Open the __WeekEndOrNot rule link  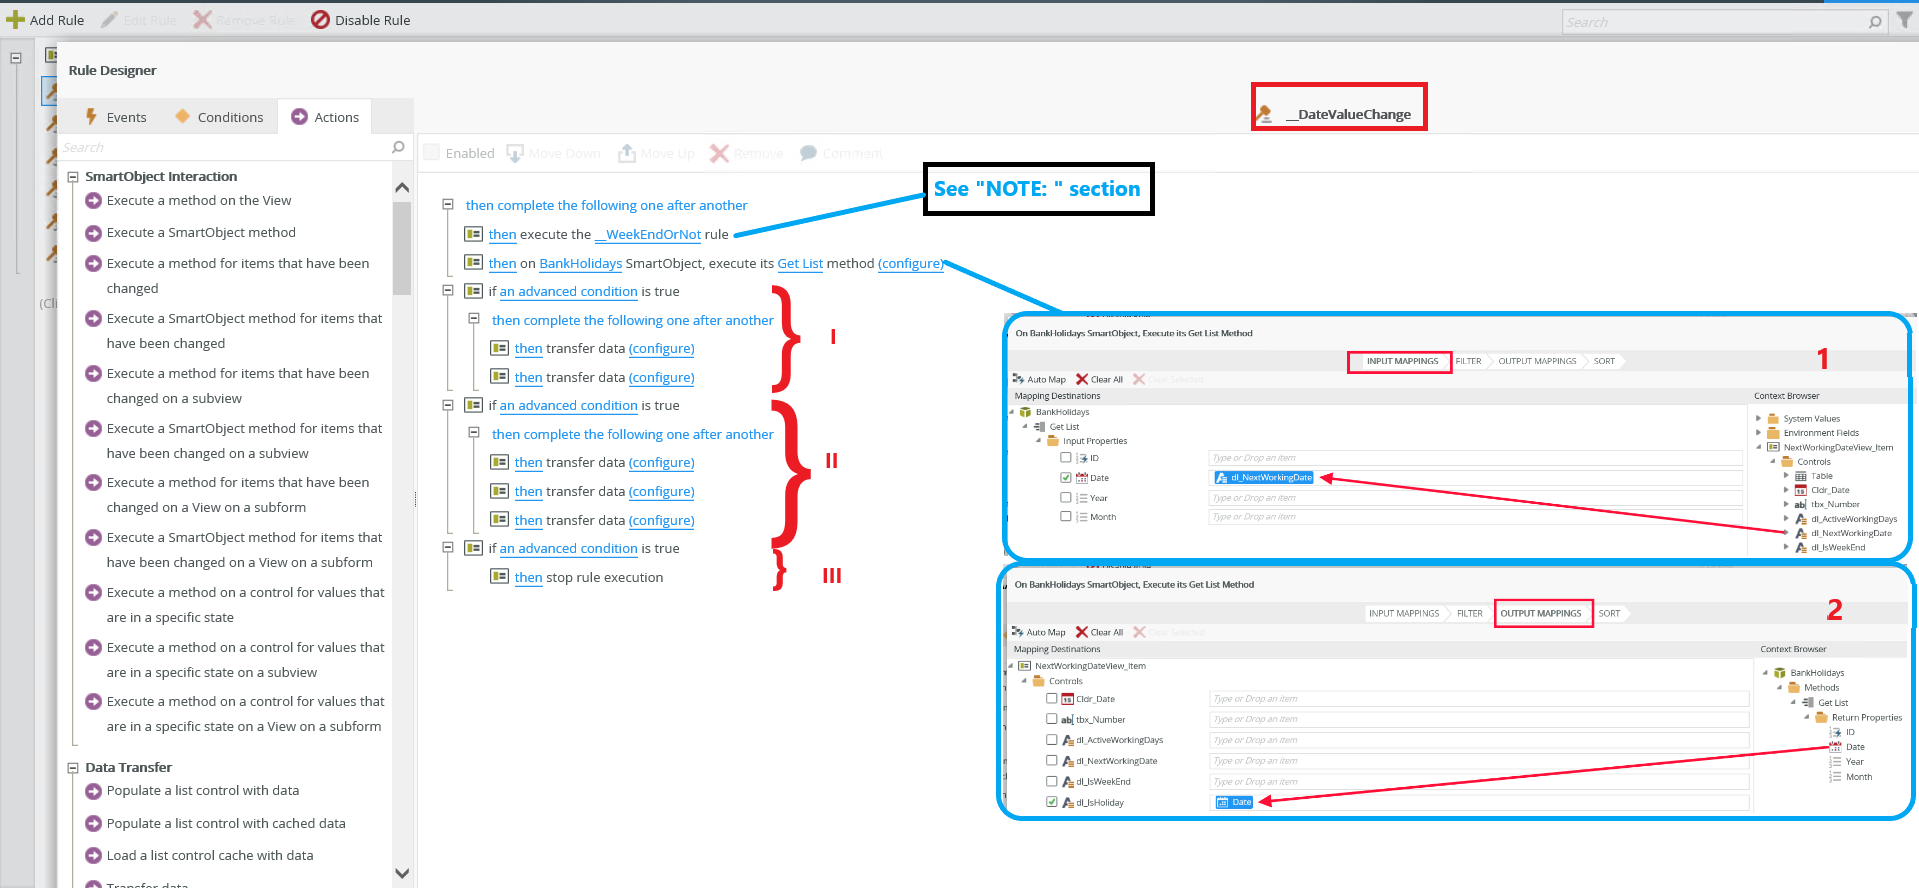tap(648, 235)
